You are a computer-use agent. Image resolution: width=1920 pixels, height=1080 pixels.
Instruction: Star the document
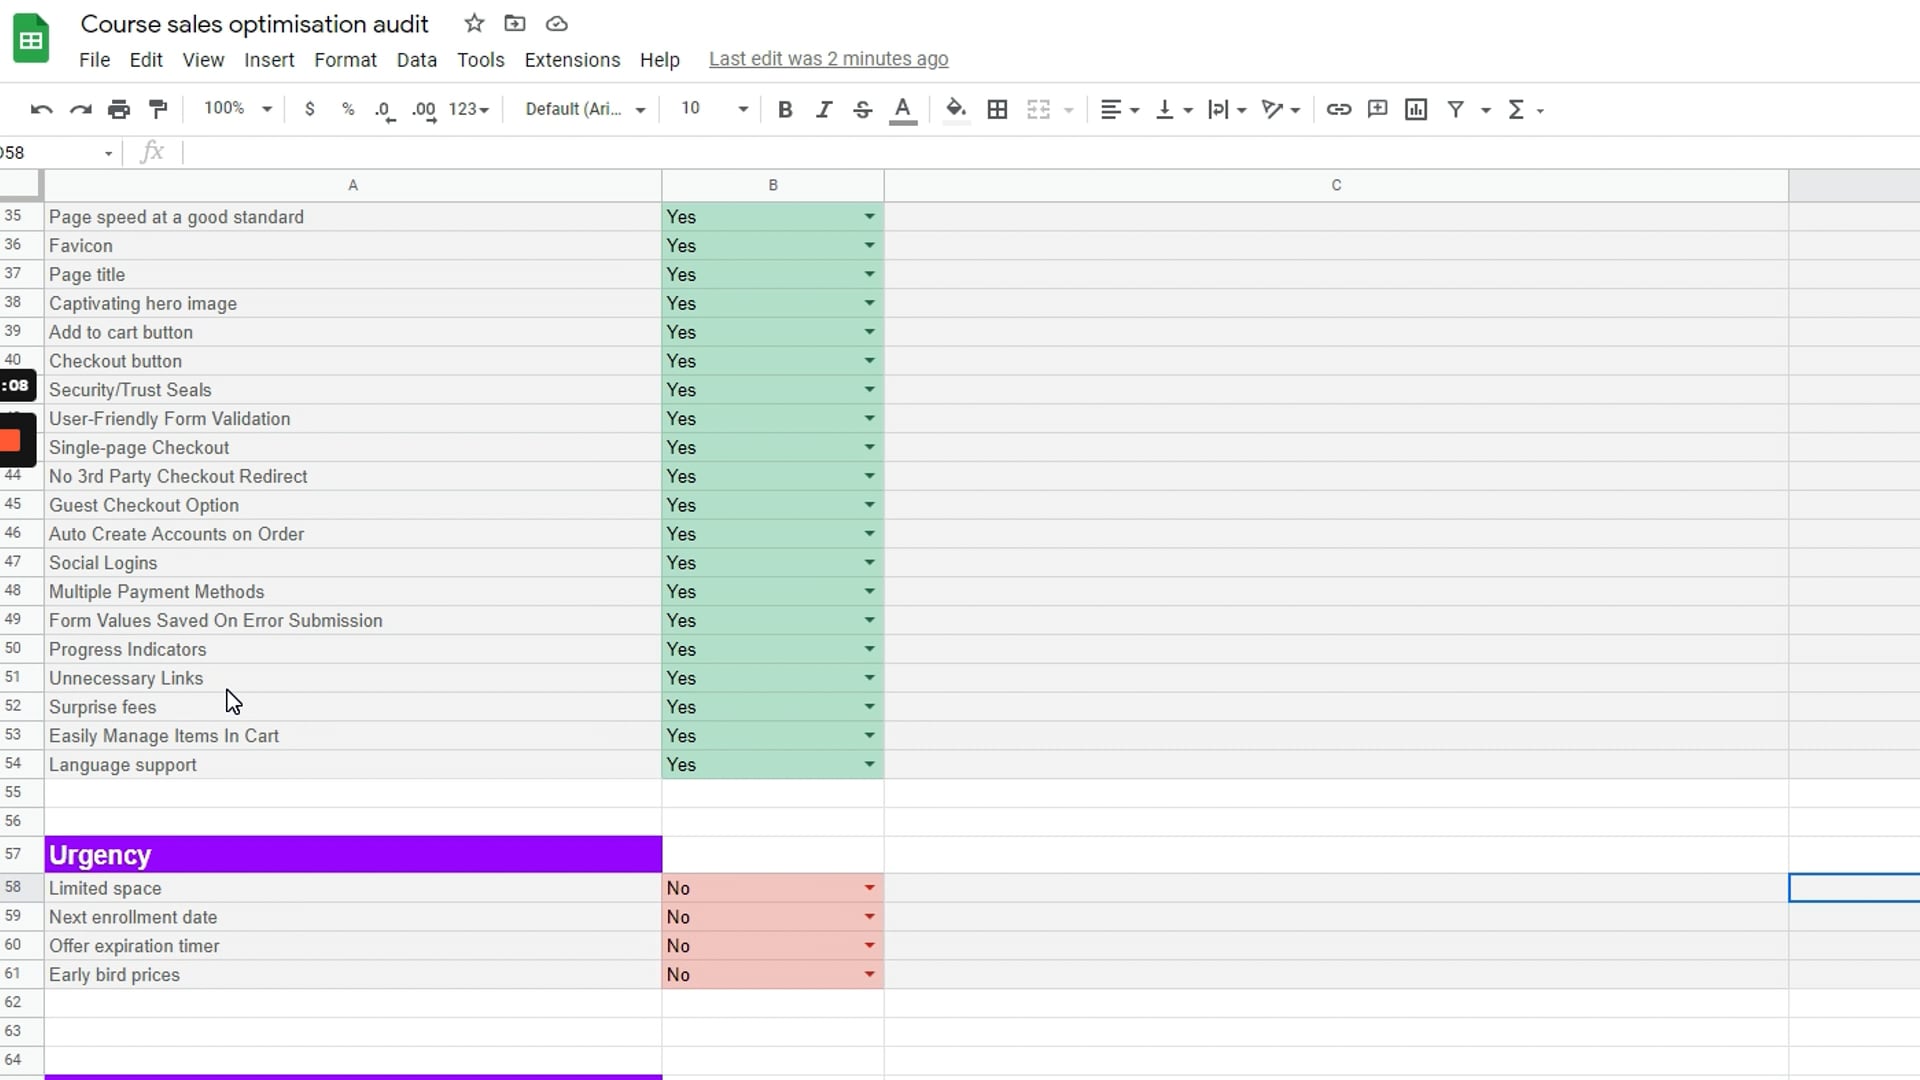(474, 23)
